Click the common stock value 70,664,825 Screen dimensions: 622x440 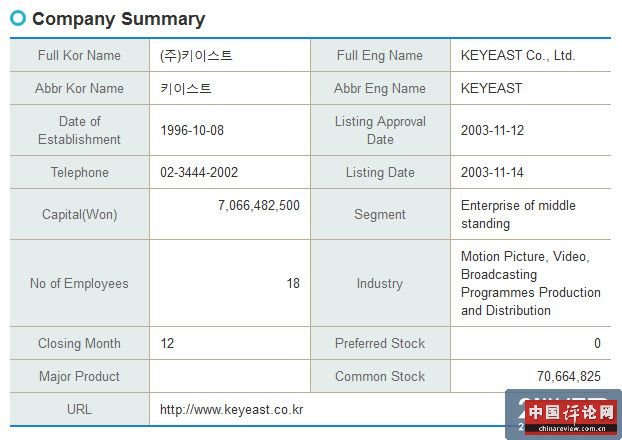click(x=568, y=376)
